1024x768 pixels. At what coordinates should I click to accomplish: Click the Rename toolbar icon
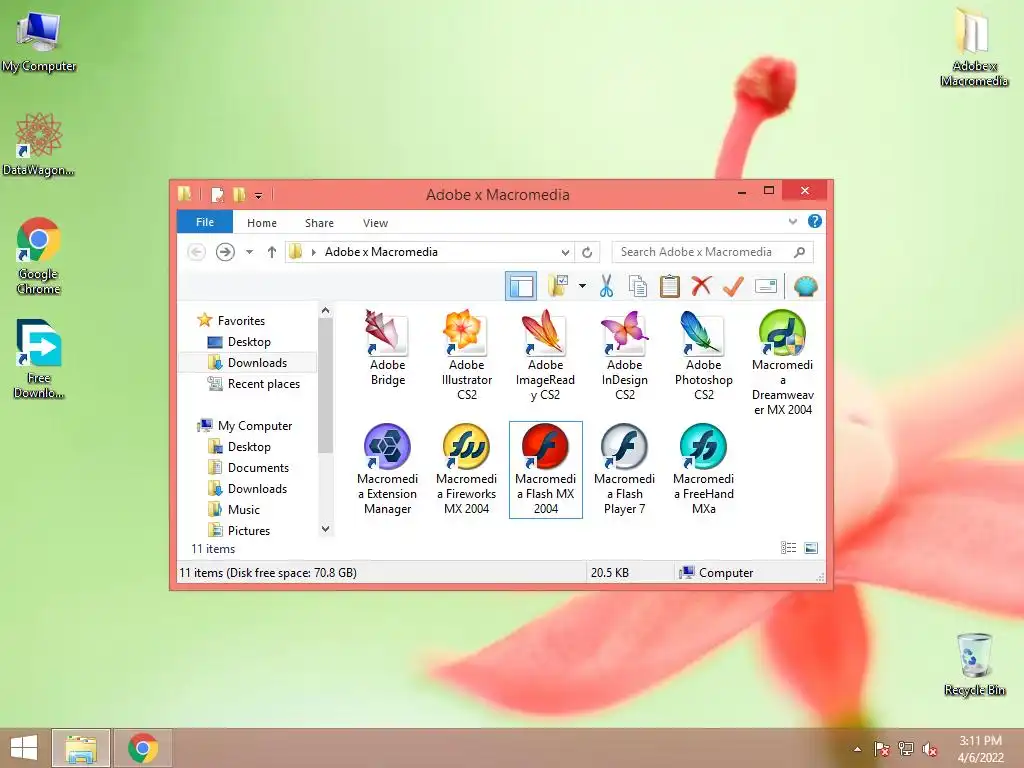click(x=765, y=286)
